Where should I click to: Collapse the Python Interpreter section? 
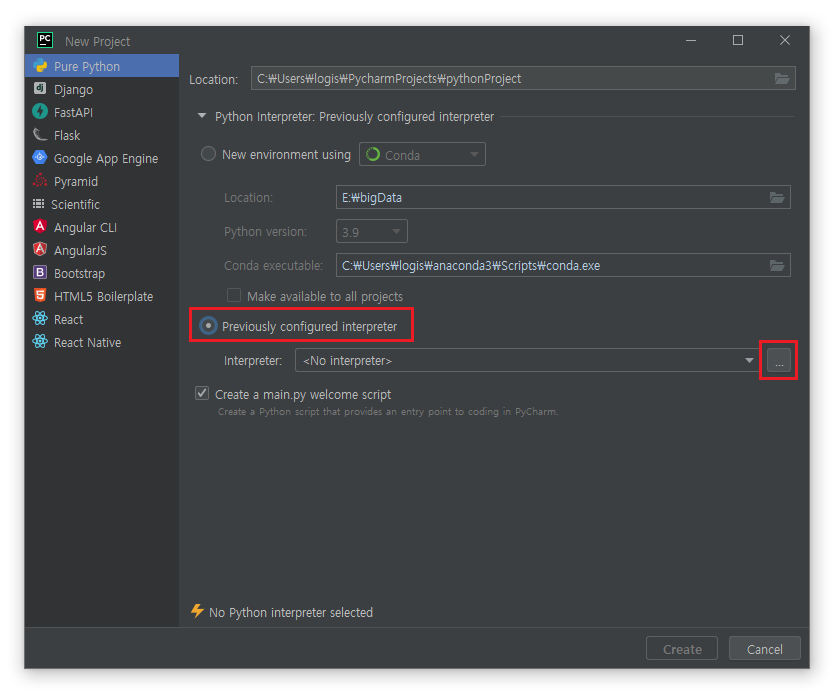coord(202,116)
